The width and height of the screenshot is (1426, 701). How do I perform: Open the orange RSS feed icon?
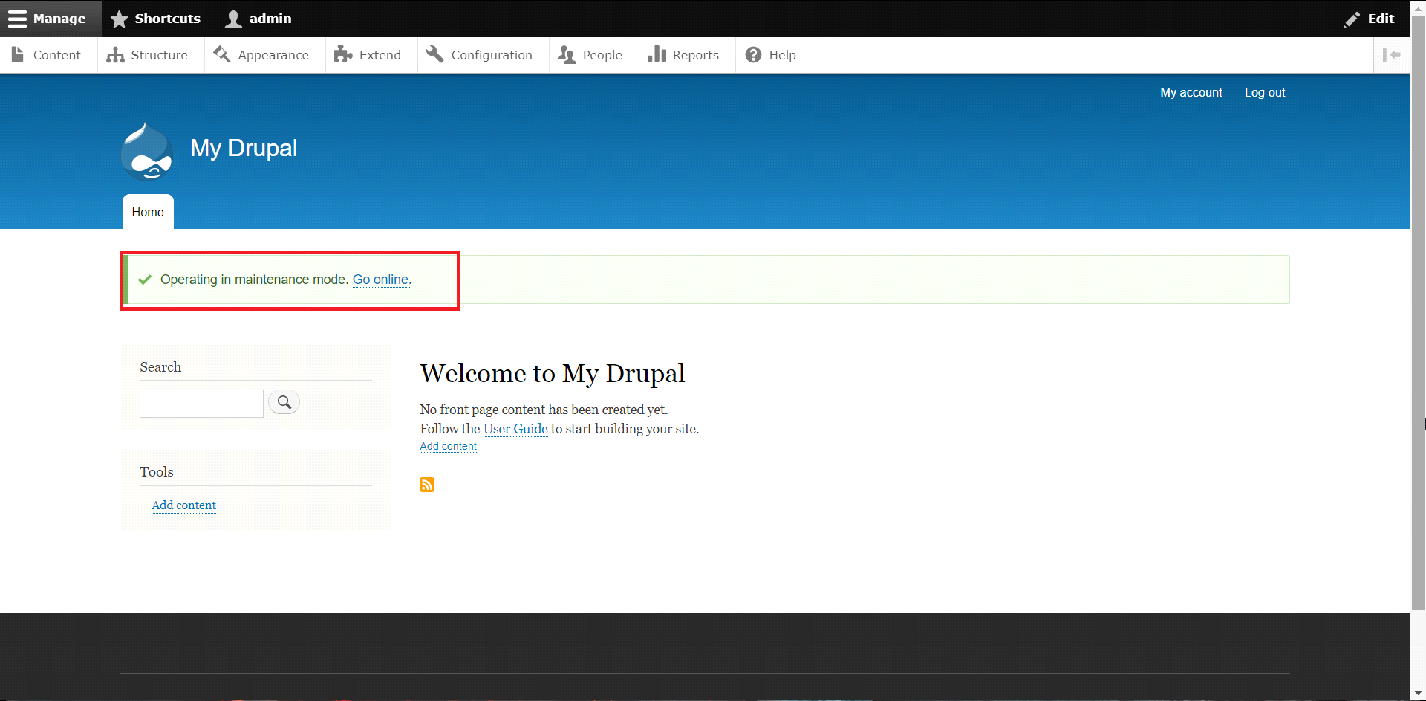coord(427,485)
